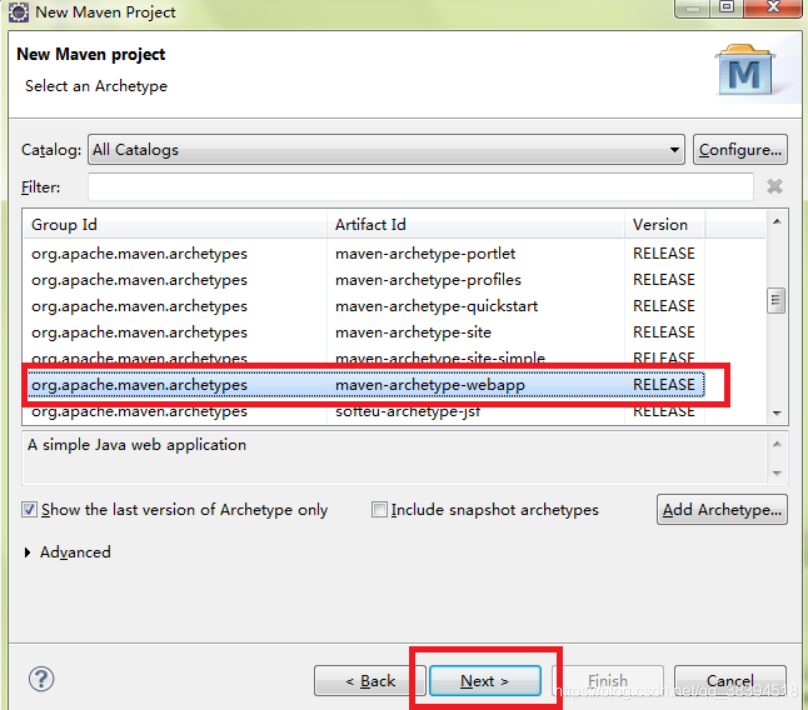Select the maven-archetype-portlet row

(x=364, y=253)
